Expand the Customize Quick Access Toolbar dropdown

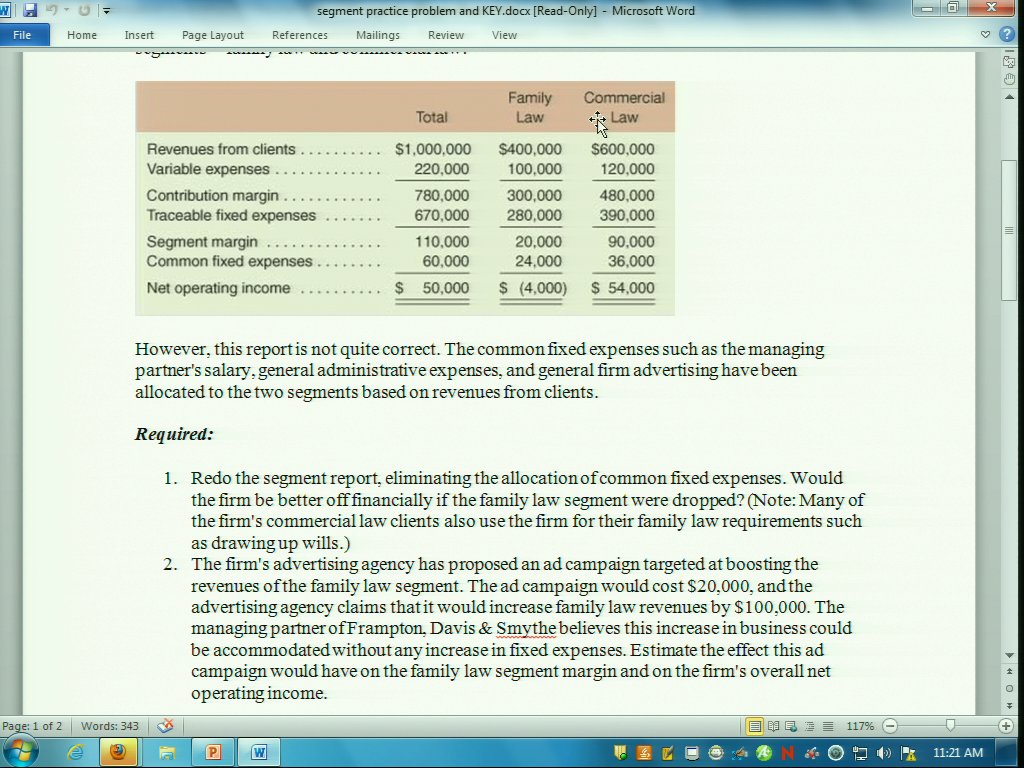click(107, 11)
